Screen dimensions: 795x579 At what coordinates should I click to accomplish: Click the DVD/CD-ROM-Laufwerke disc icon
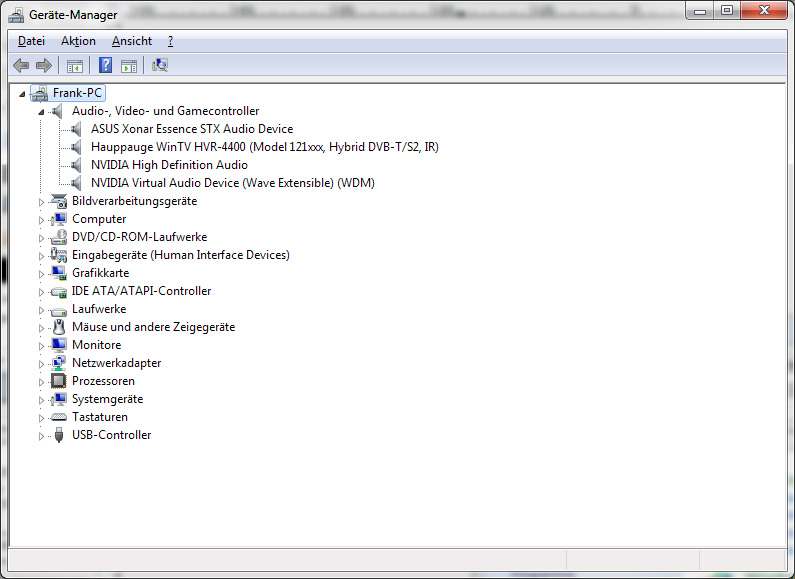coord(59,237)
